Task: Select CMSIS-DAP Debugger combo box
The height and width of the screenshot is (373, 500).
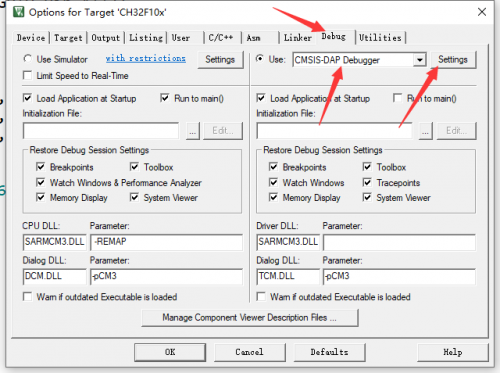Action: coord(359,60)
